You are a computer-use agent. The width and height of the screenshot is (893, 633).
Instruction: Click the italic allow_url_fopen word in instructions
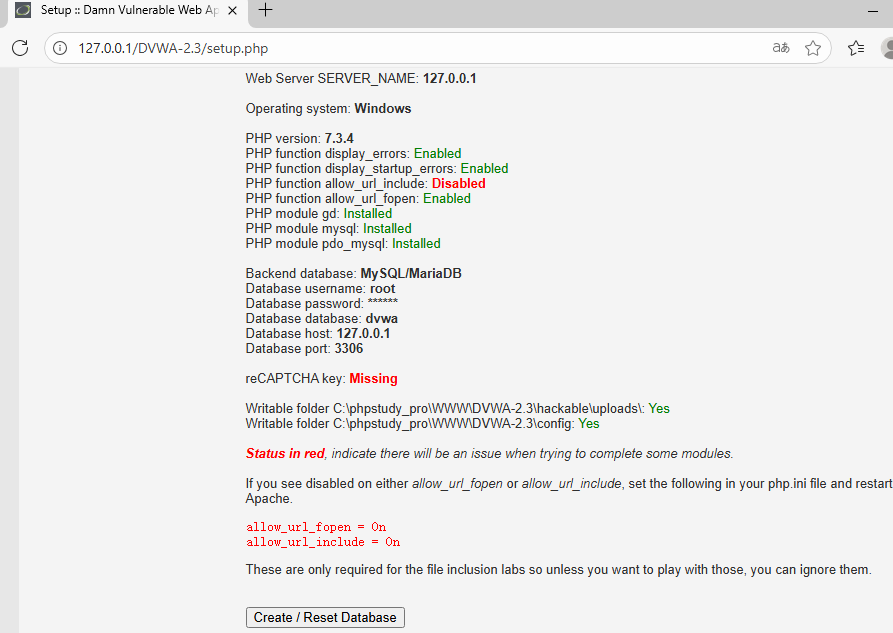pos(457,484)
